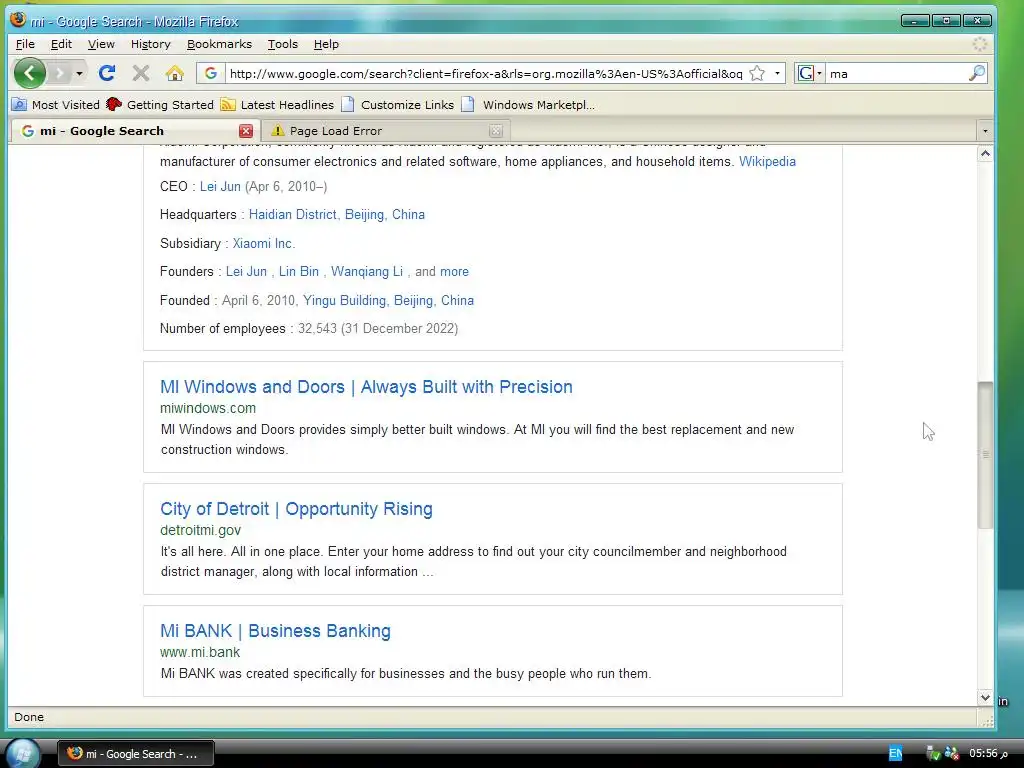Open MI Windows and Doors result

click(366, 387)
